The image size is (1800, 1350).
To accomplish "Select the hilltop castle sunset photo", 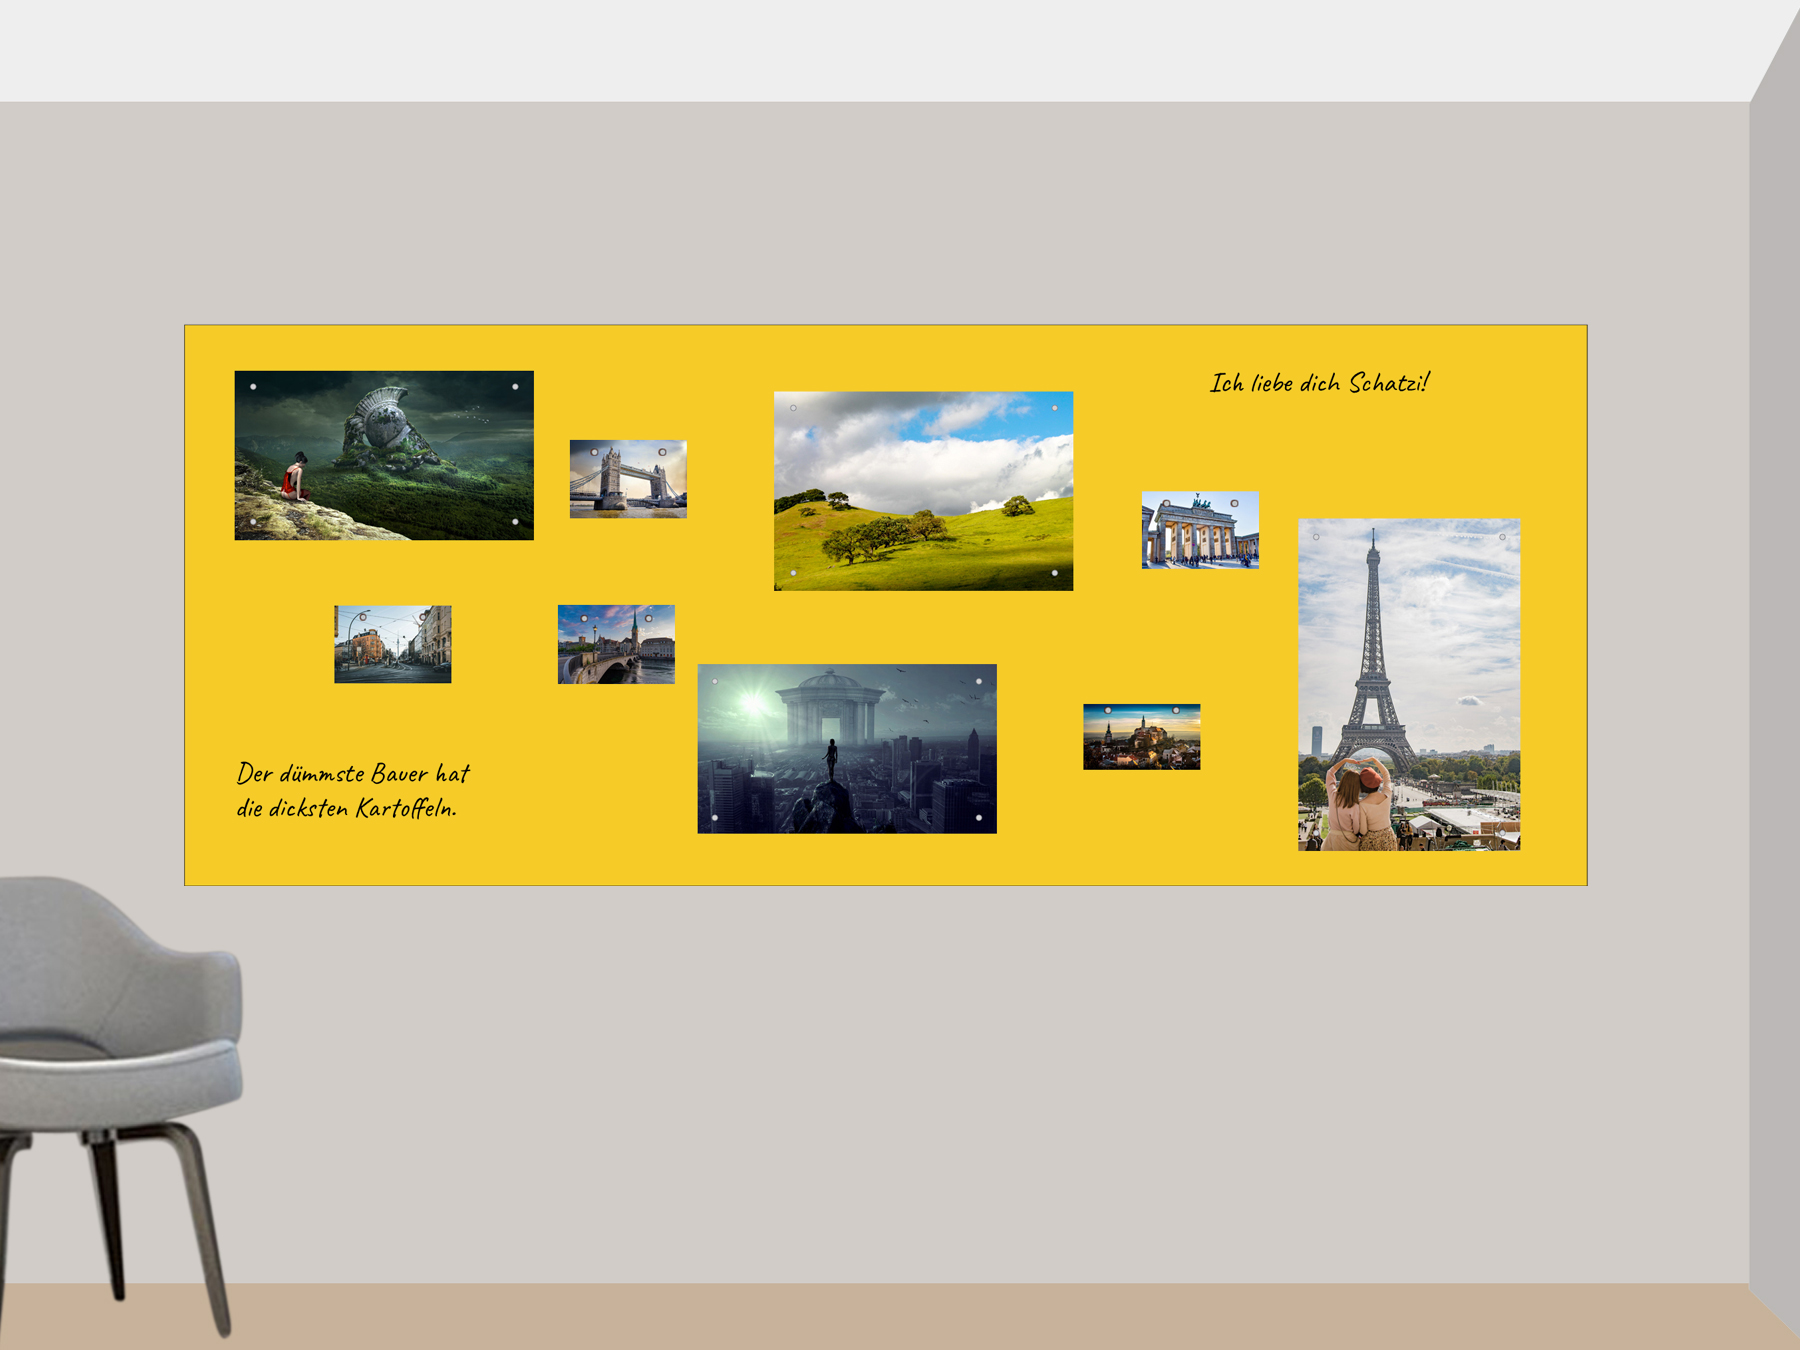I will (1141, 737).
